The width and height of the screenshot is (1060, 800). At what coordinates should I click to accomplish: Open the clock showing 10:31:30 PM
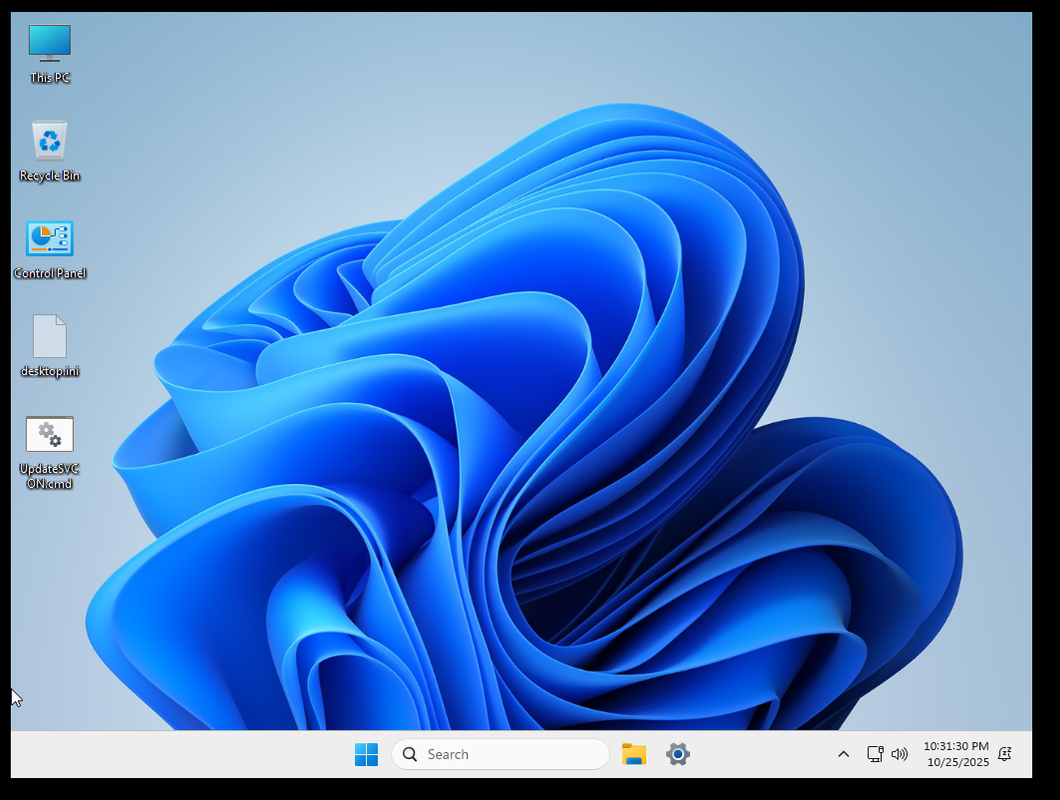pos(956,746)
